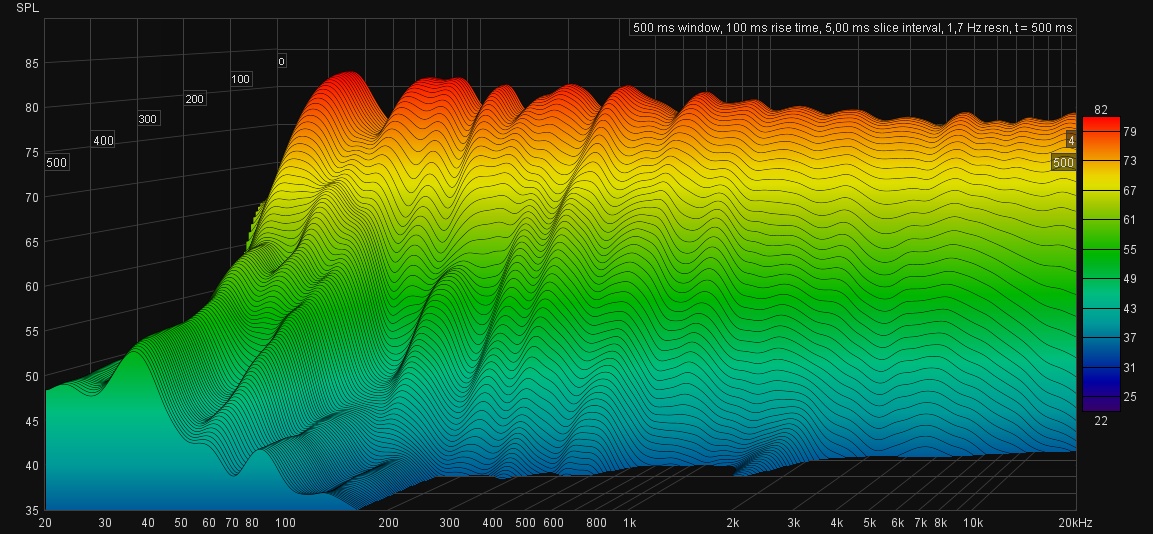Select the 200 ms time axis label

pos(194,99)
